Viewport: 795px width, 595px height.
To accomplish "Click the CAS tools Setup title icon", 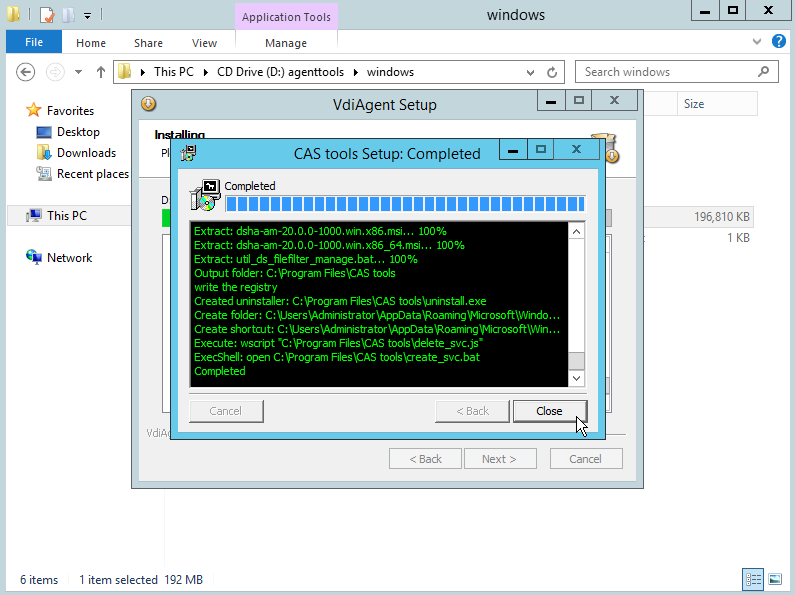I will (189, 153).
